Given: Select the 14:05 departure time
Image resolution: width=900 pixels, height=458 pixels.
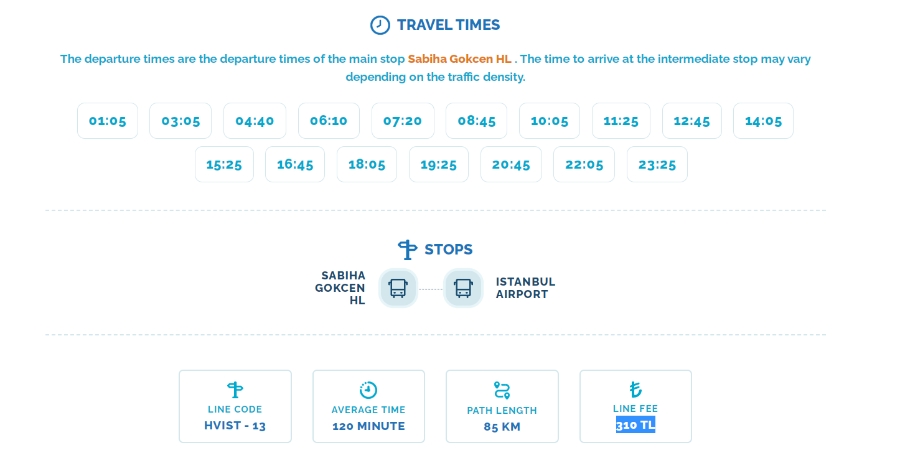Looking at the screenshot, I should 763,121.
